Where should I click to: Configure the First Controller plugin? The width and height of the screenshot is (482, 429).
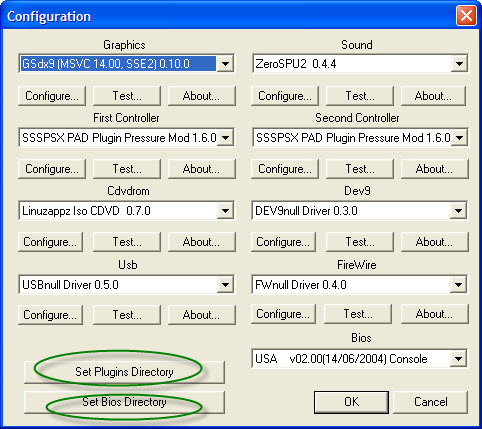52,169
